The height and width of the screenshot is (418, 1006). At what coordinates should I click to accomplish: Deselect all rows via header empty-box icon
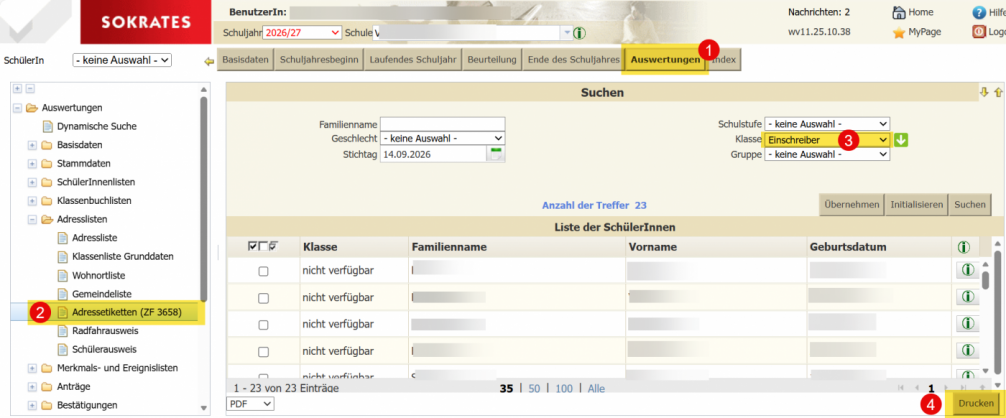pos(262,246)
